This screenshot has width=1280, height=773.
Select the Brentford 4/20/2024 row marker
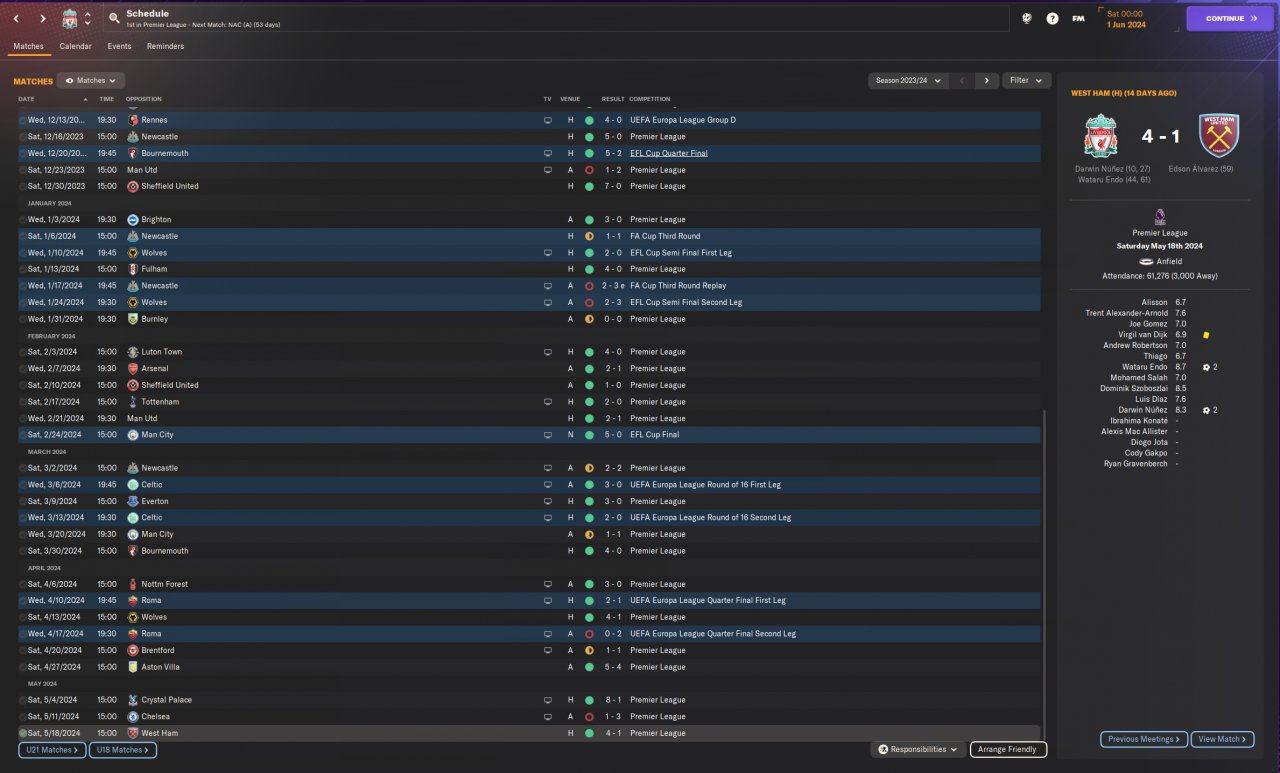(x=23, y=650)
